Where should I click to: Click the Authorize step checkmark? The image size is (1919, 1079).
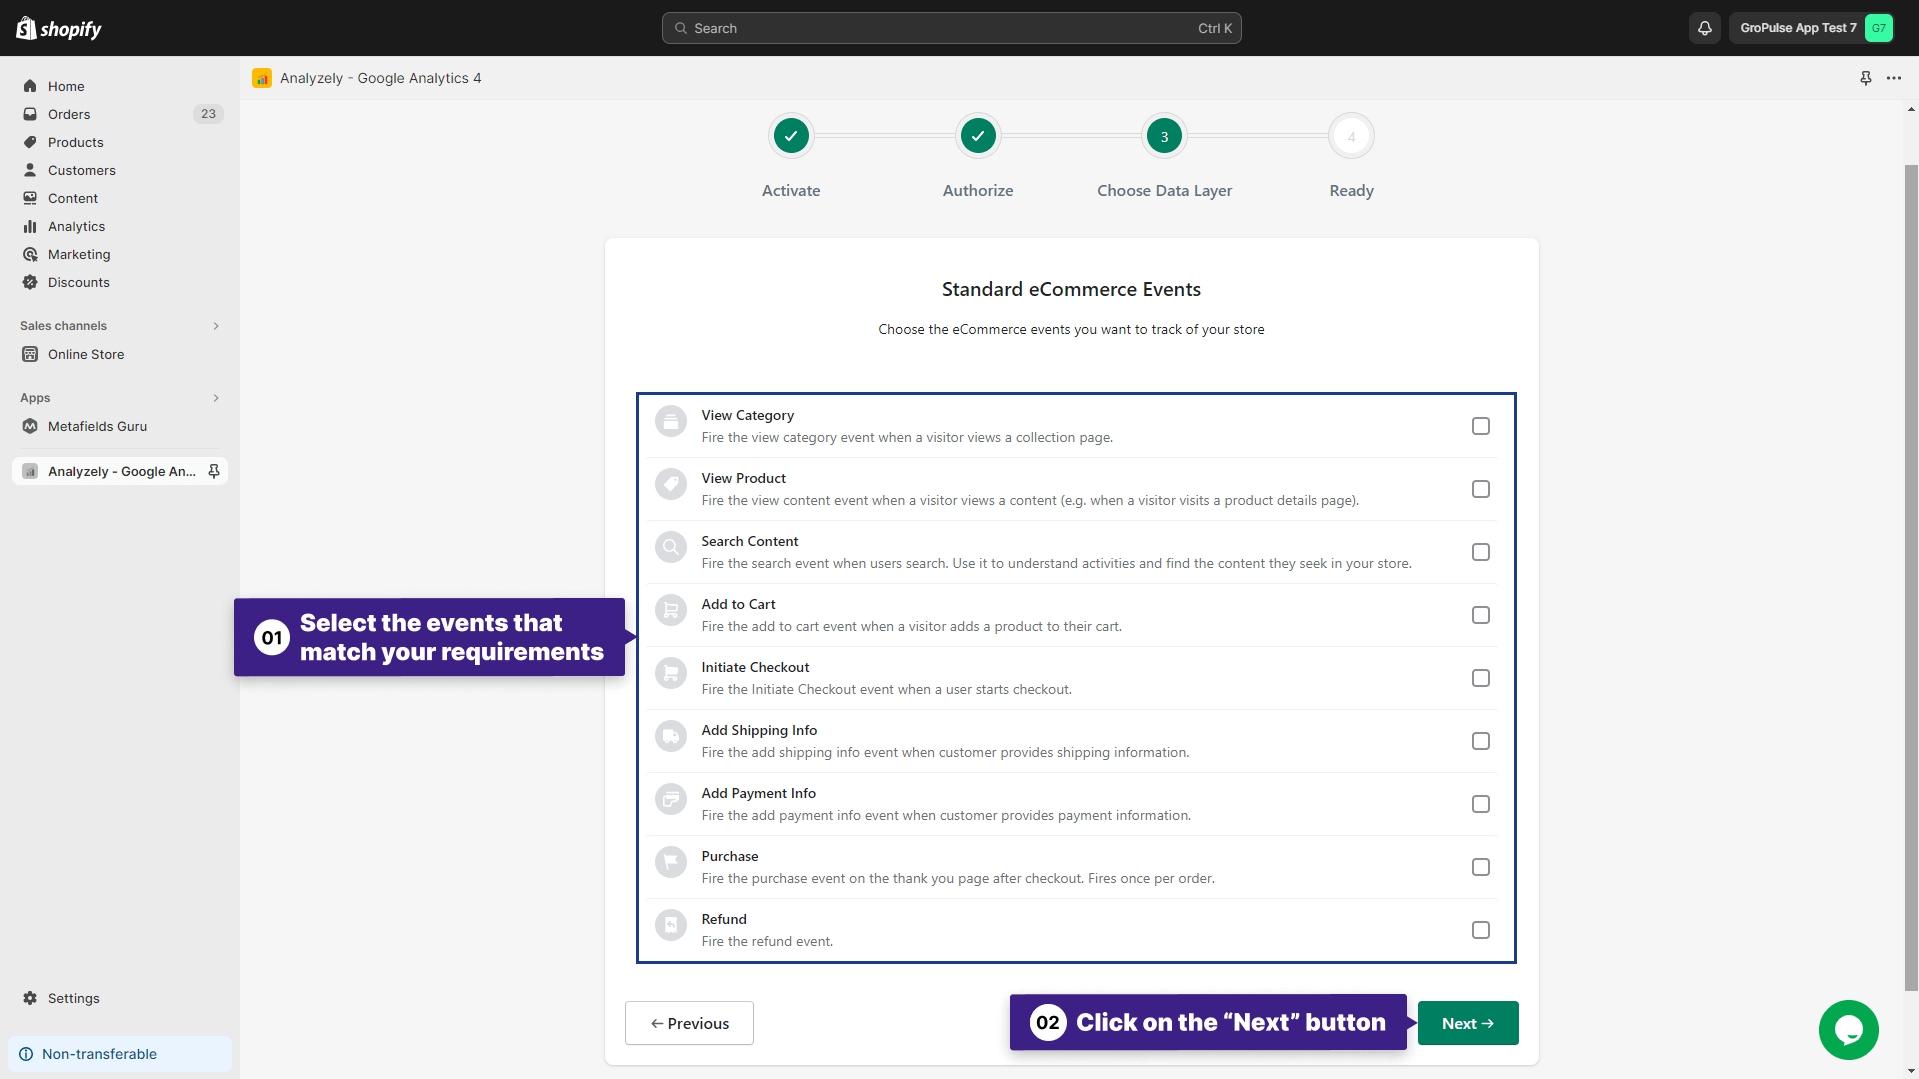978,136
